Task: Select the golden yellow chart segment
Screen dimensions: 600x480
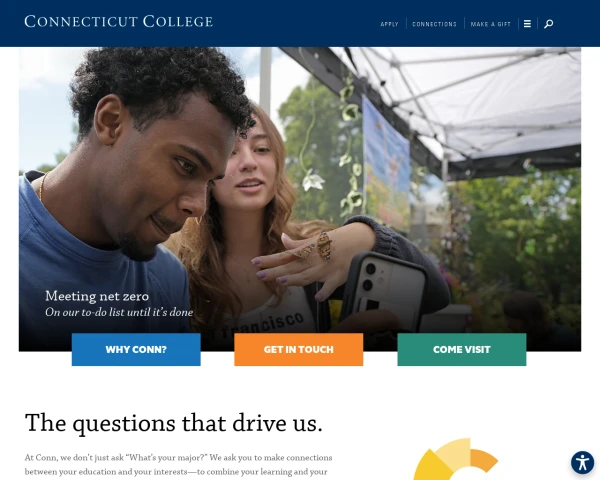Action: click(427, 466)
